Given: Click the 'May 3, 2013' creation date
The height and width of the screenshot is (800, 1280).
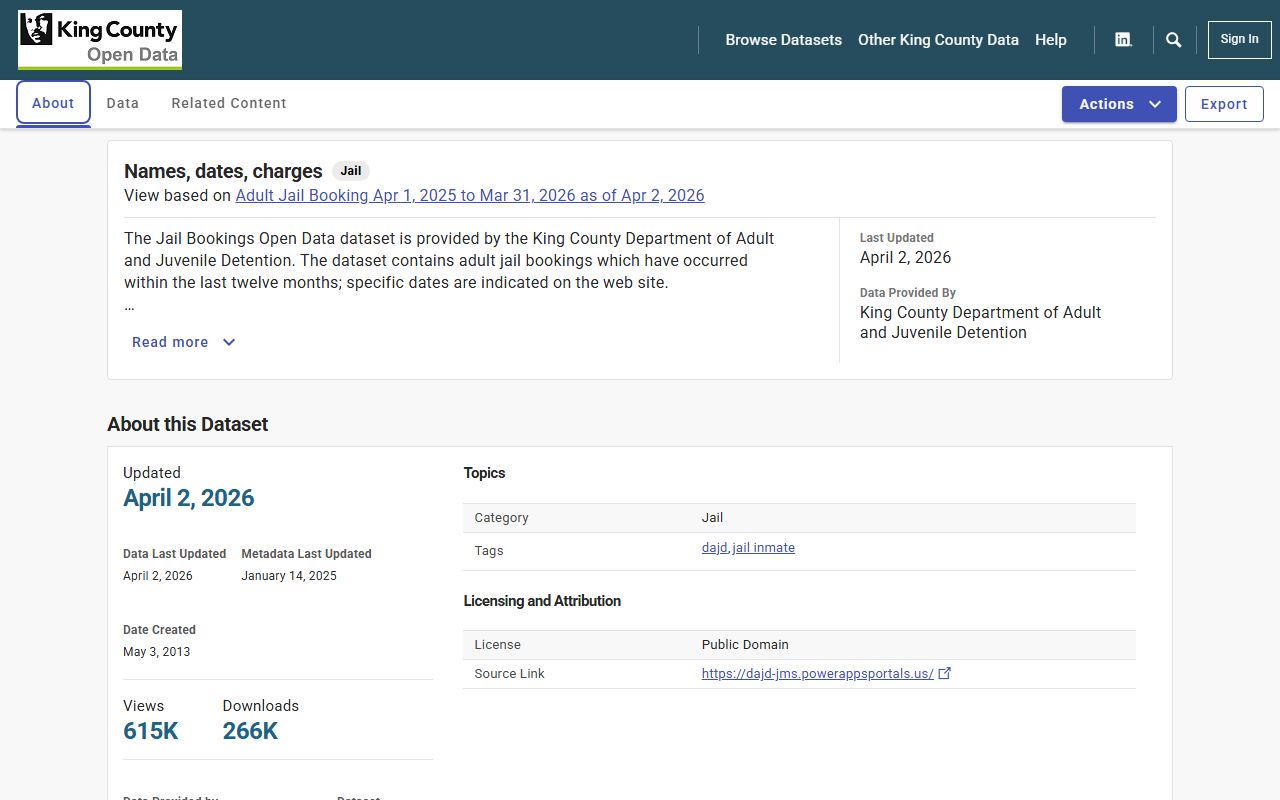Looking at the screenshot, I should (x=157, y=652).
